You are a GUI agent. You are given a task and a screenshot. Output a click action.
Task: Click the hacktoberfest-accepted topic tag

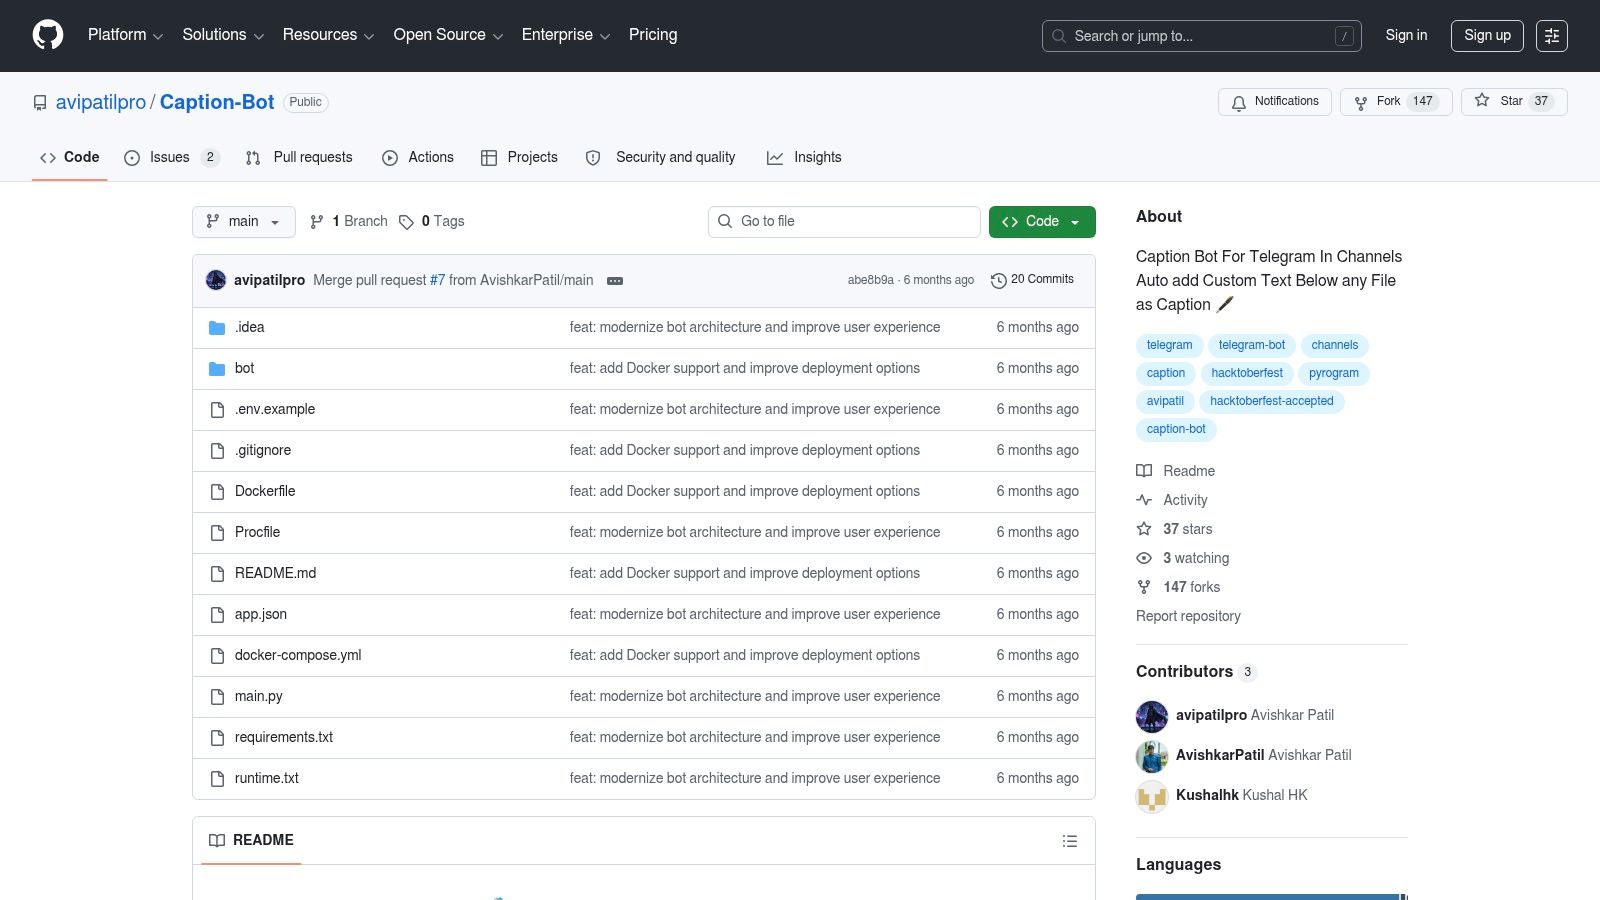[1272, 402]
